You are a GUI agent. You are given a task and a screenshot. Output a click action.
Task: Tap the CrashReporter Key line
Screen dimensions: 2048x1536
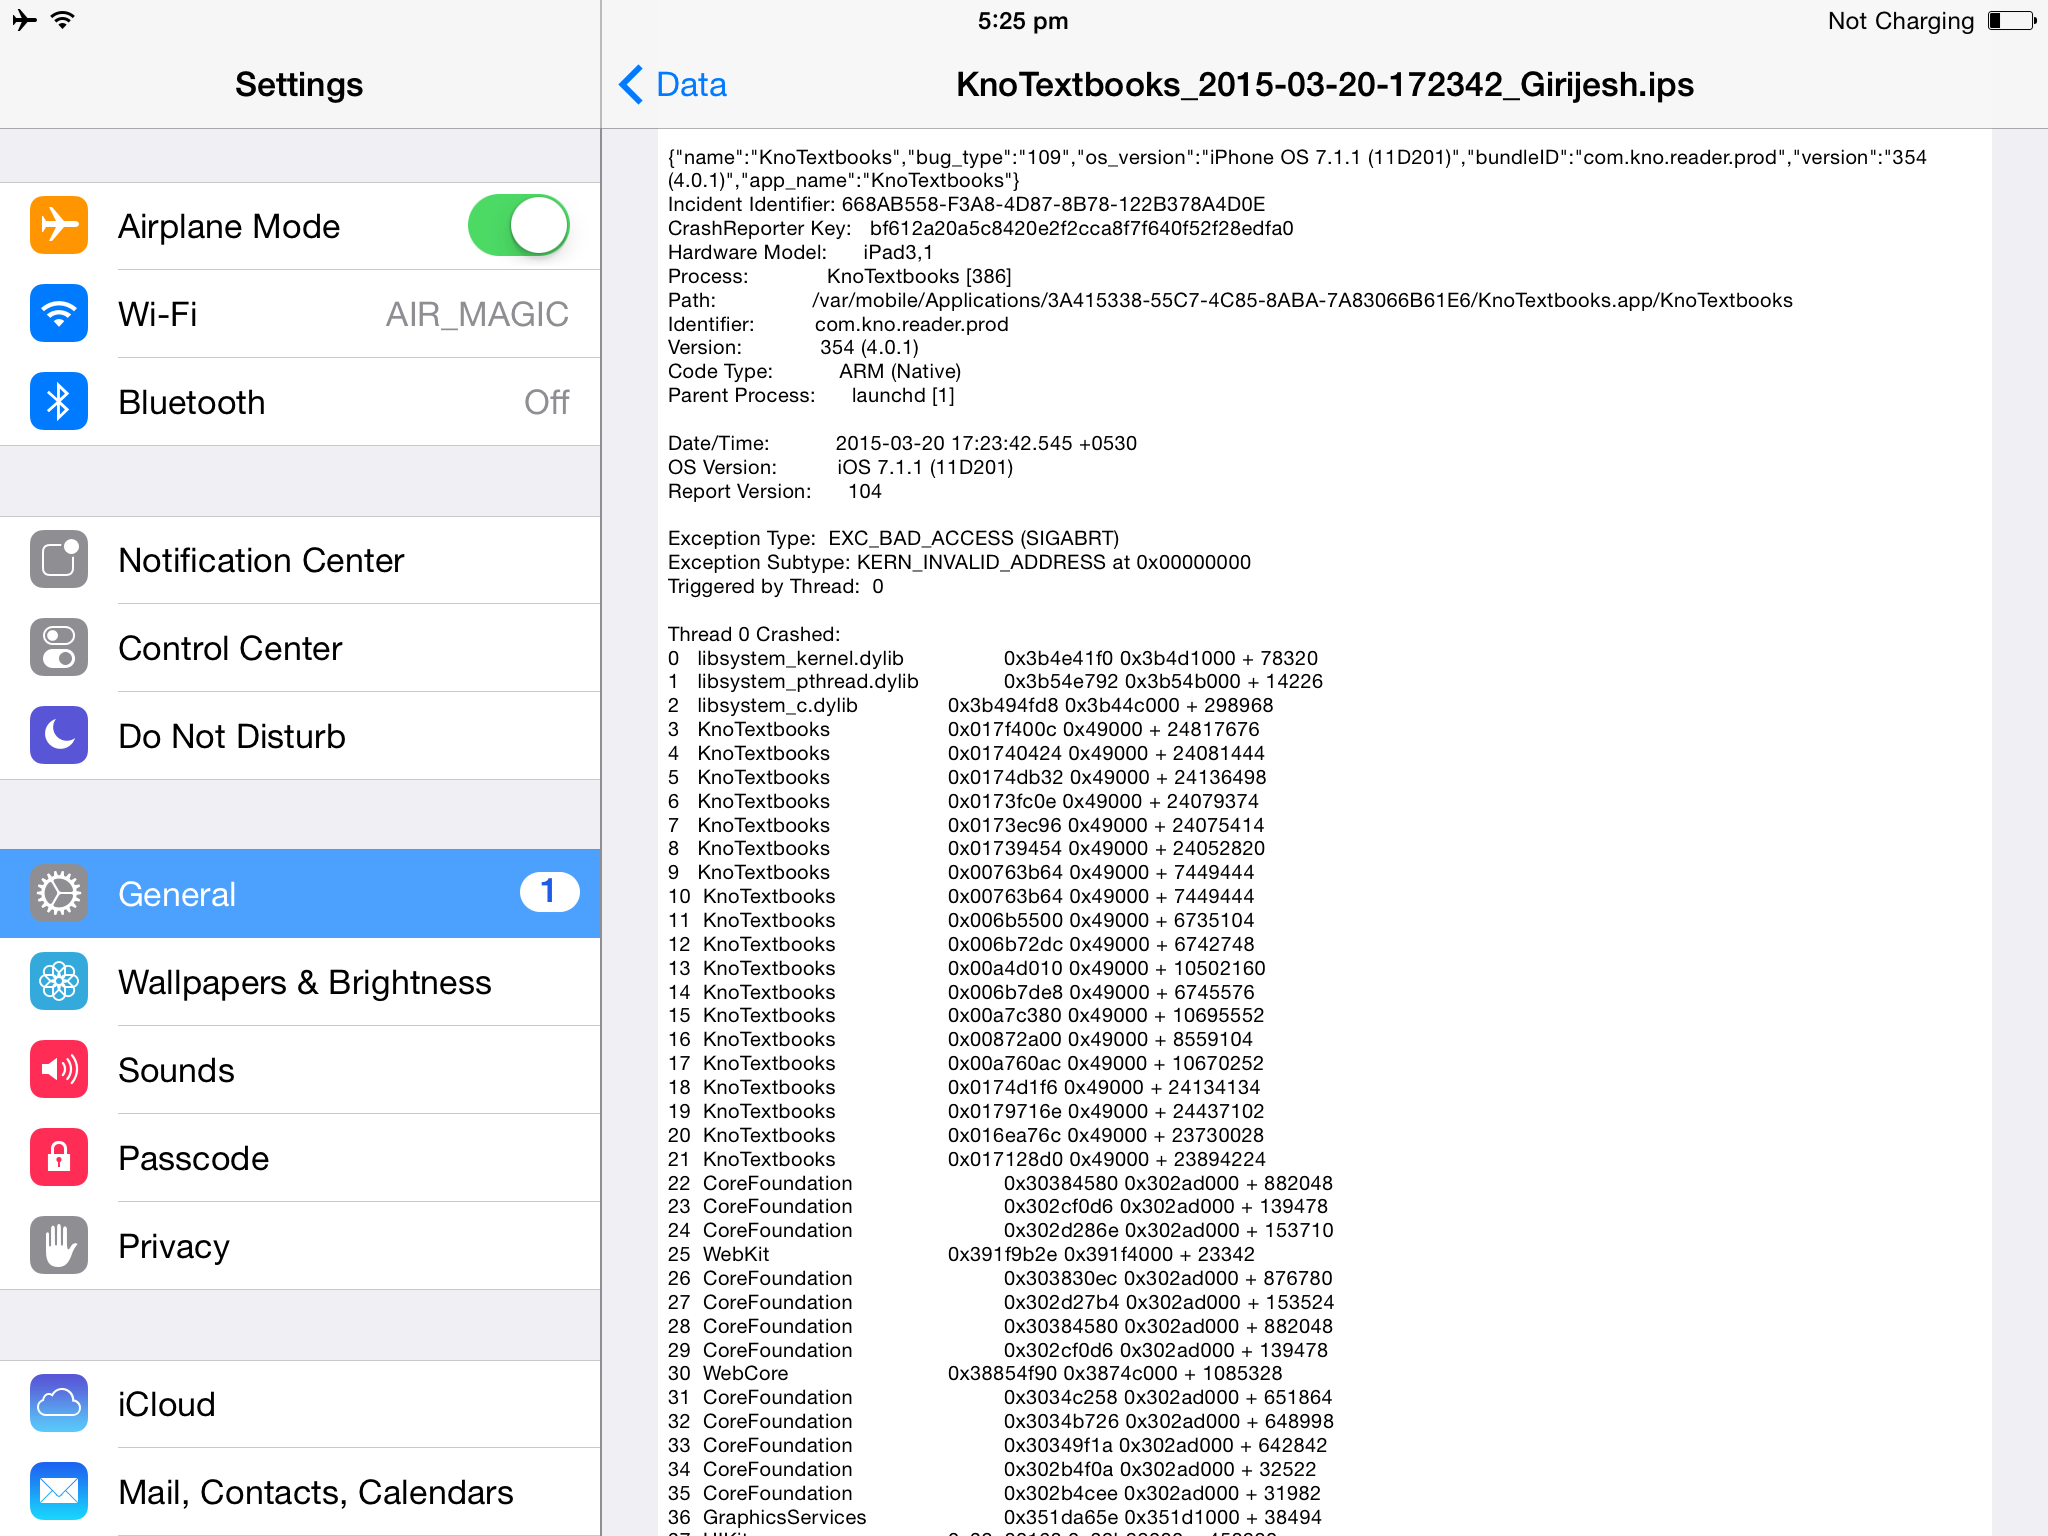[x=981, y=229]
